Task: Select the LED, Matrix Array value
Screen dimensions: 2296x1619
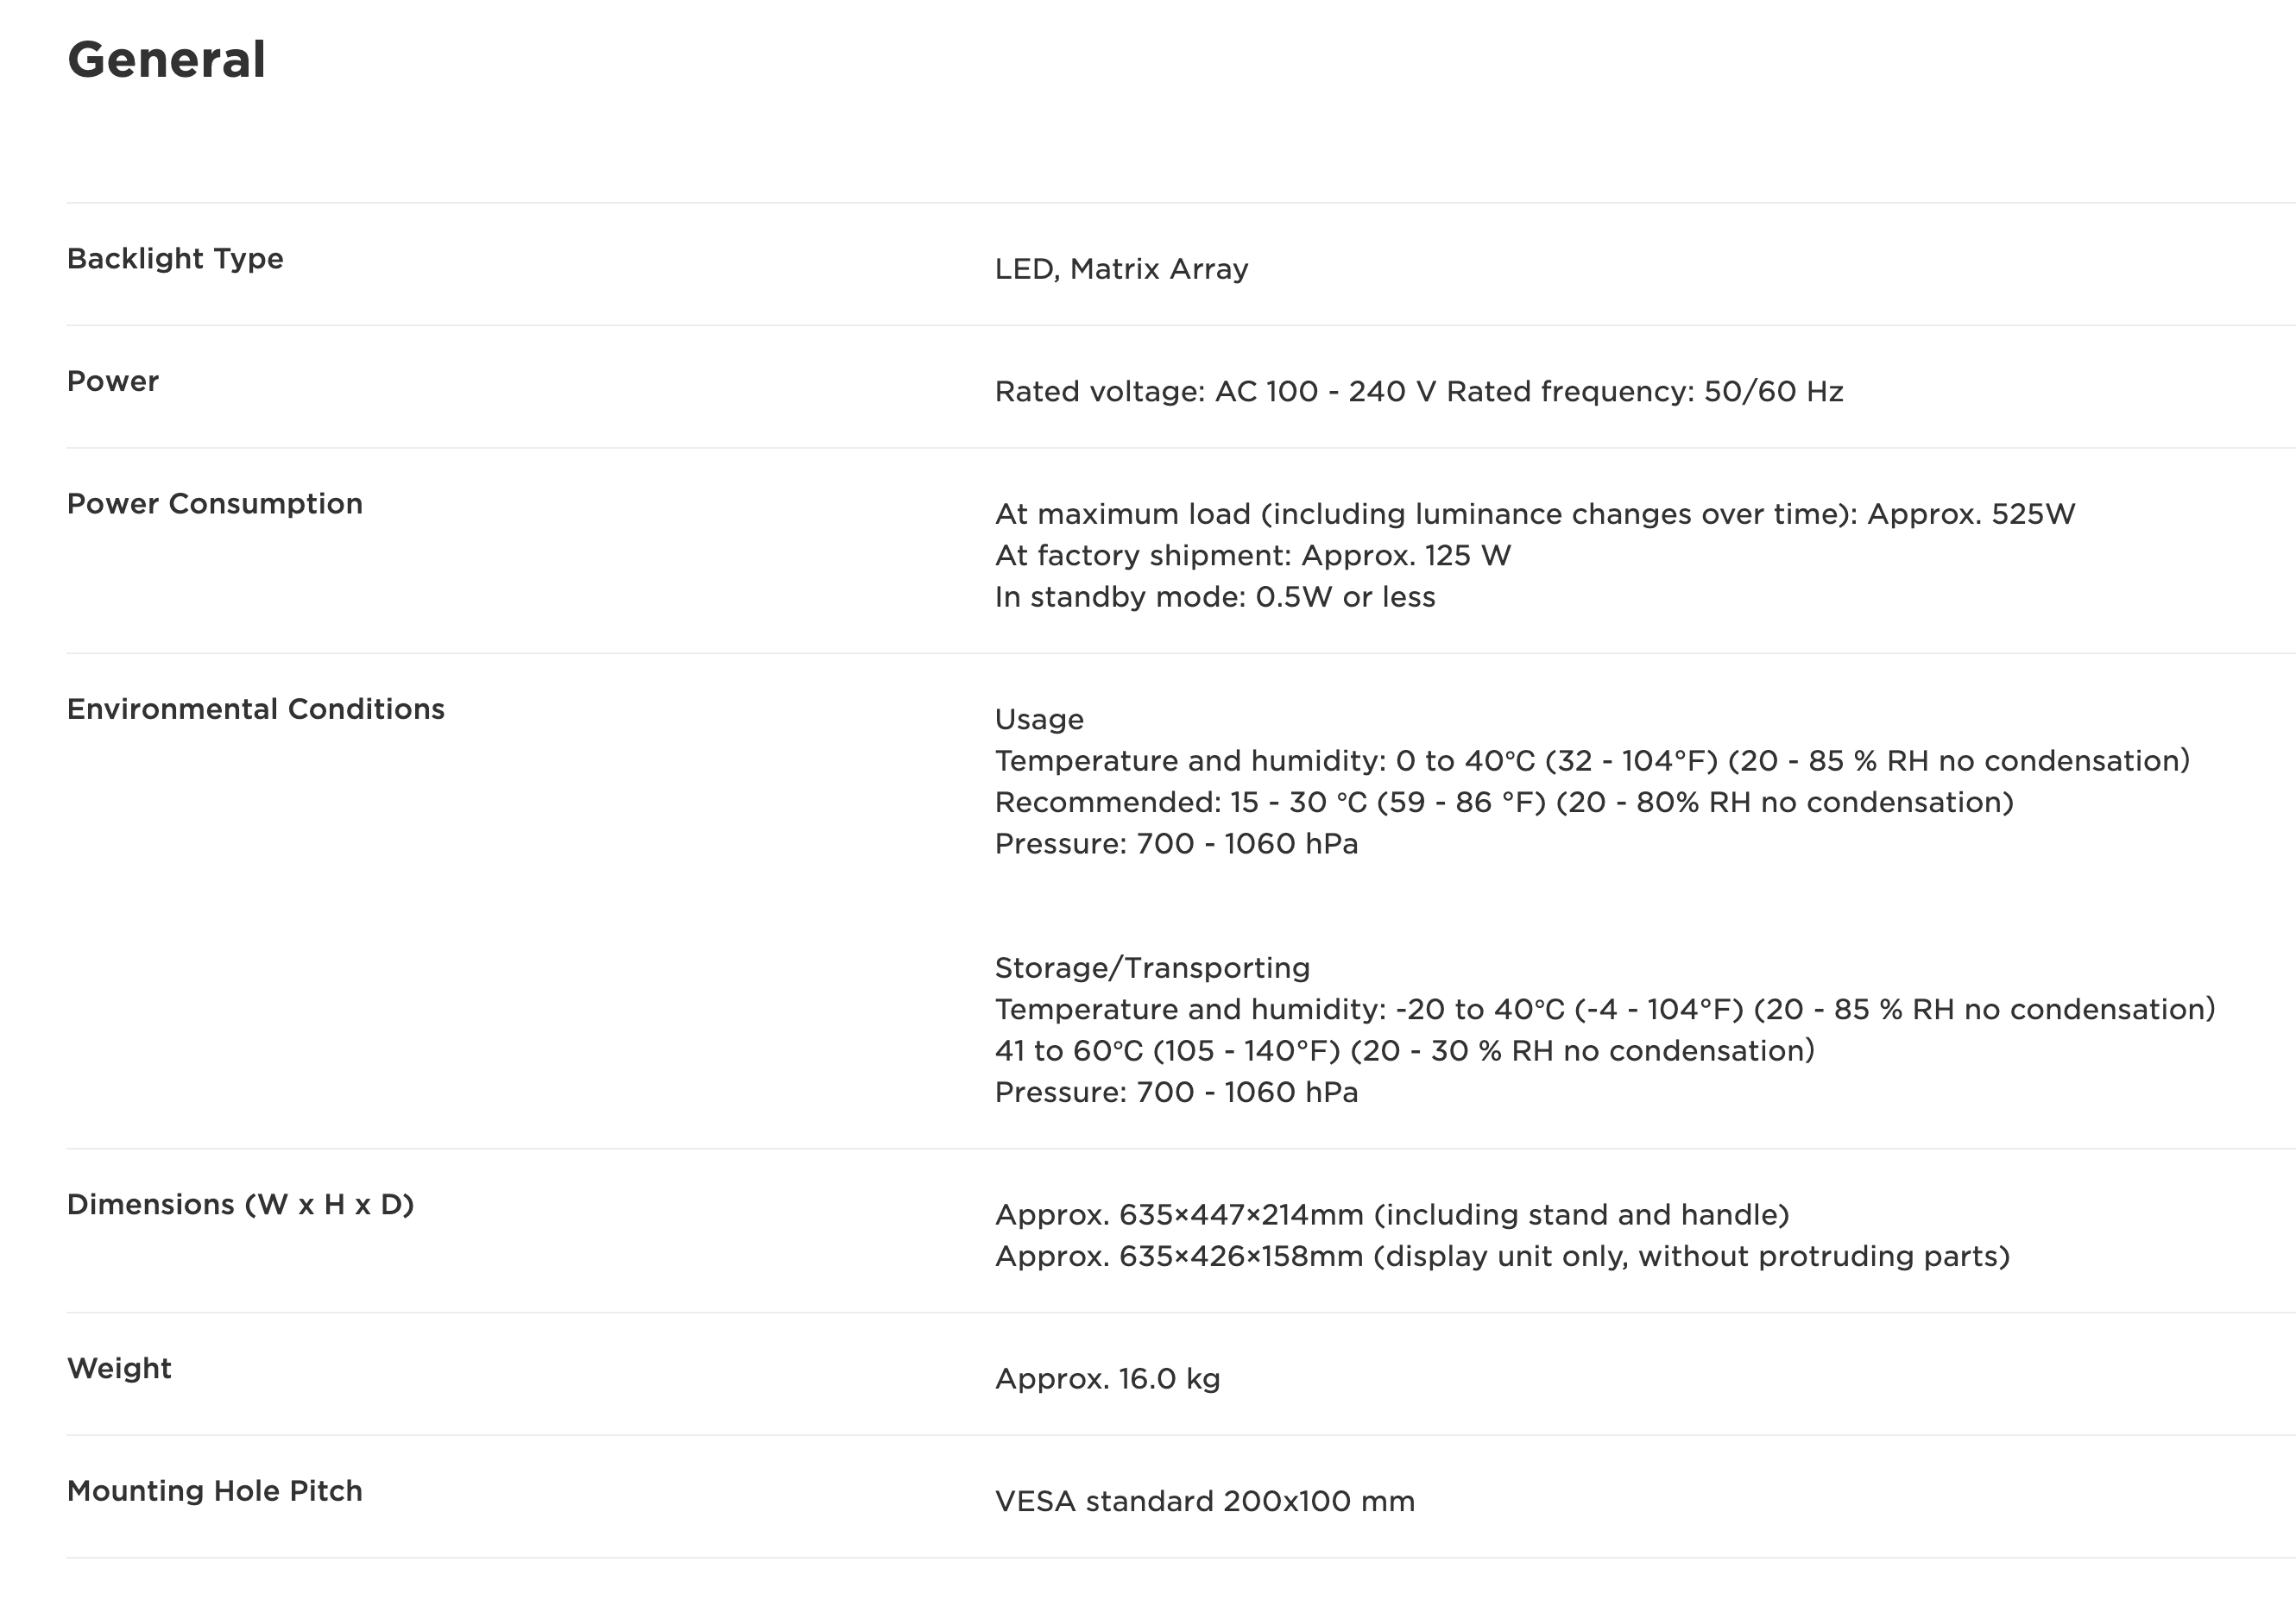Action: coord(1121,269)
